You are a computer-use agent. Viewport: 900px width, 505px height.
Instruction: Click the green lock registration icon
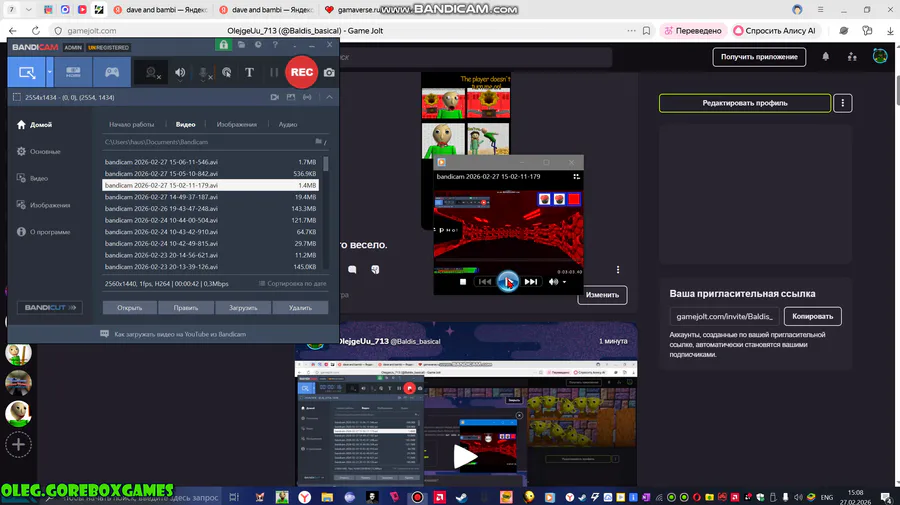click(223, 45)
